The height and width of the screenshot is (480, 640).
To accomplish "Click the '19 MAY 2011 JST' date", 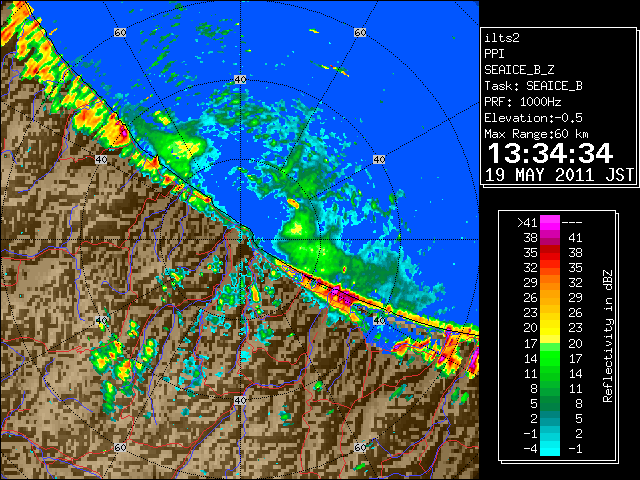I will click(x=559, y=175).
